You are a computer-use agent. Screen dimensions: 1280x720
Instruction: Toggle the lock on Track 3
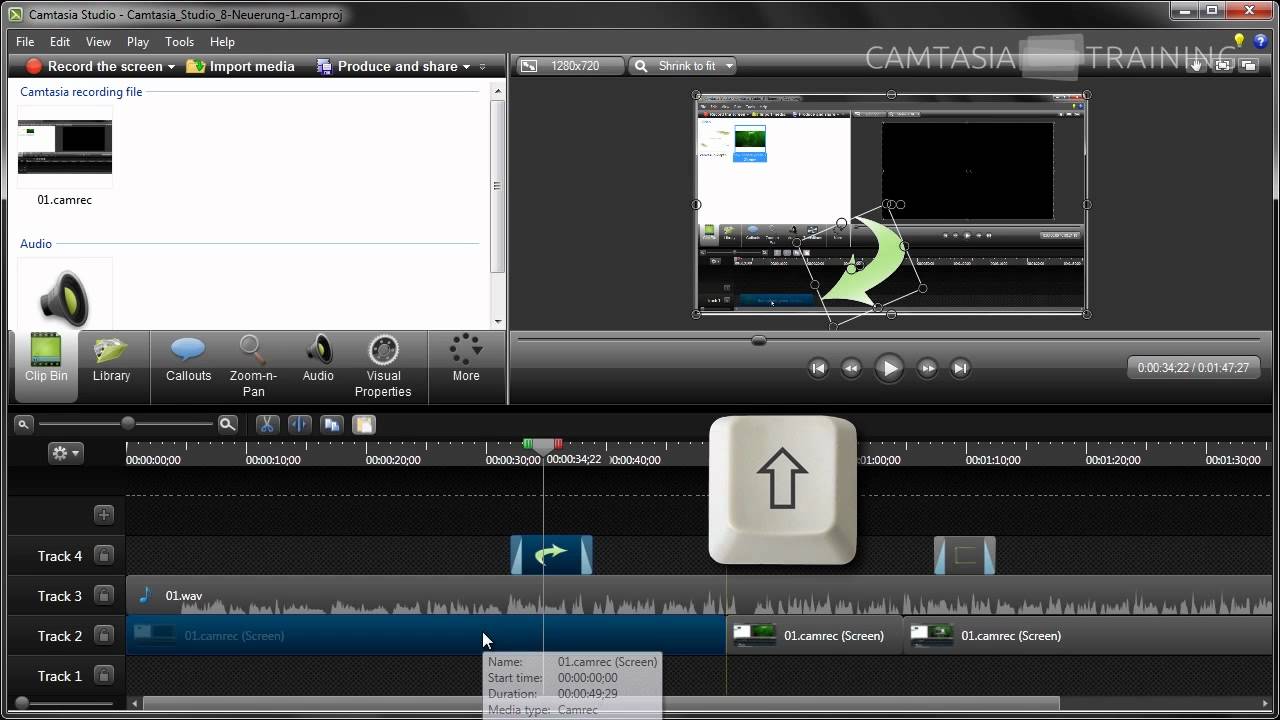coord(104,595)
